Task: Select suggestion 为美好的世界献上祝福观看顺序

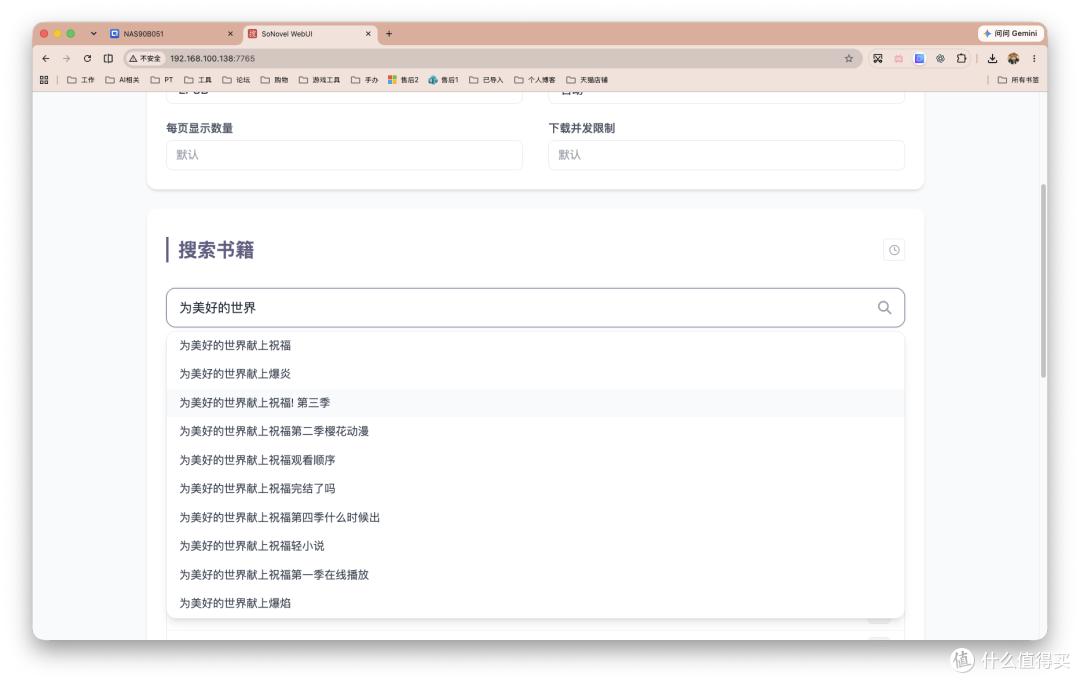Action: click(x=535, y=460)
